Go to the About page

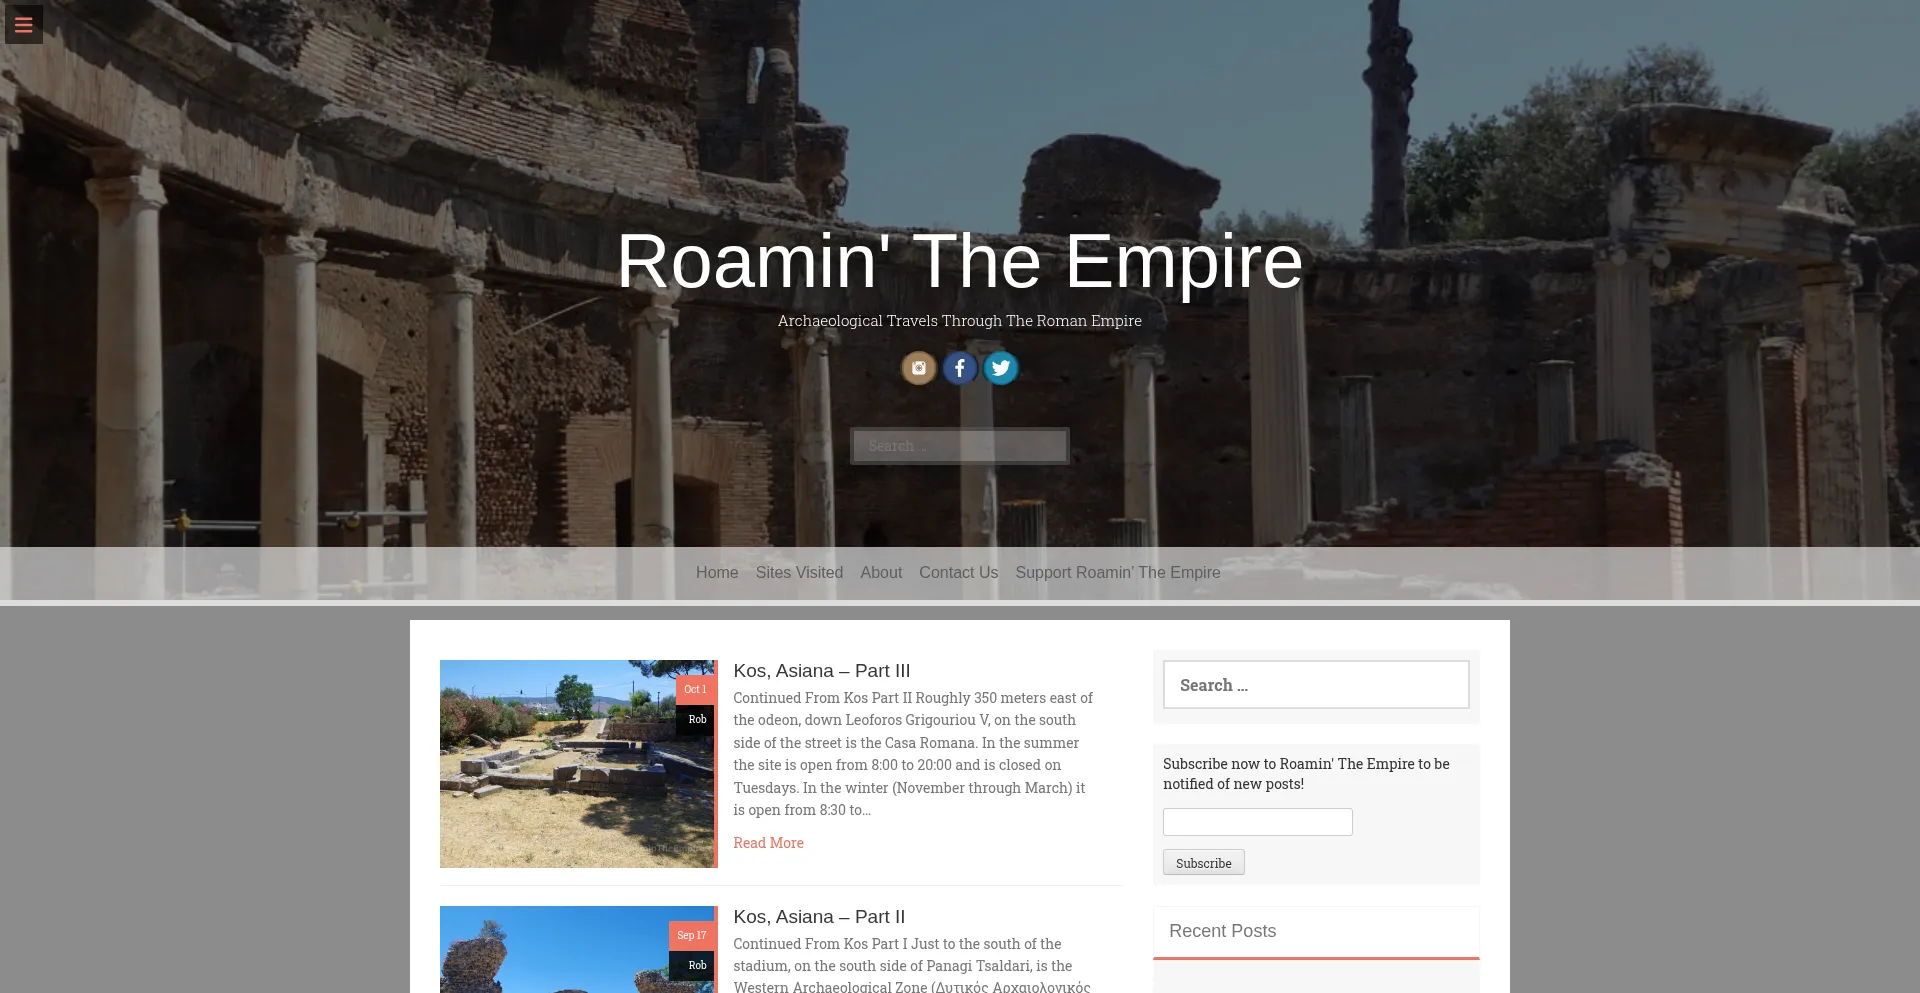click(x=880, y=573)
